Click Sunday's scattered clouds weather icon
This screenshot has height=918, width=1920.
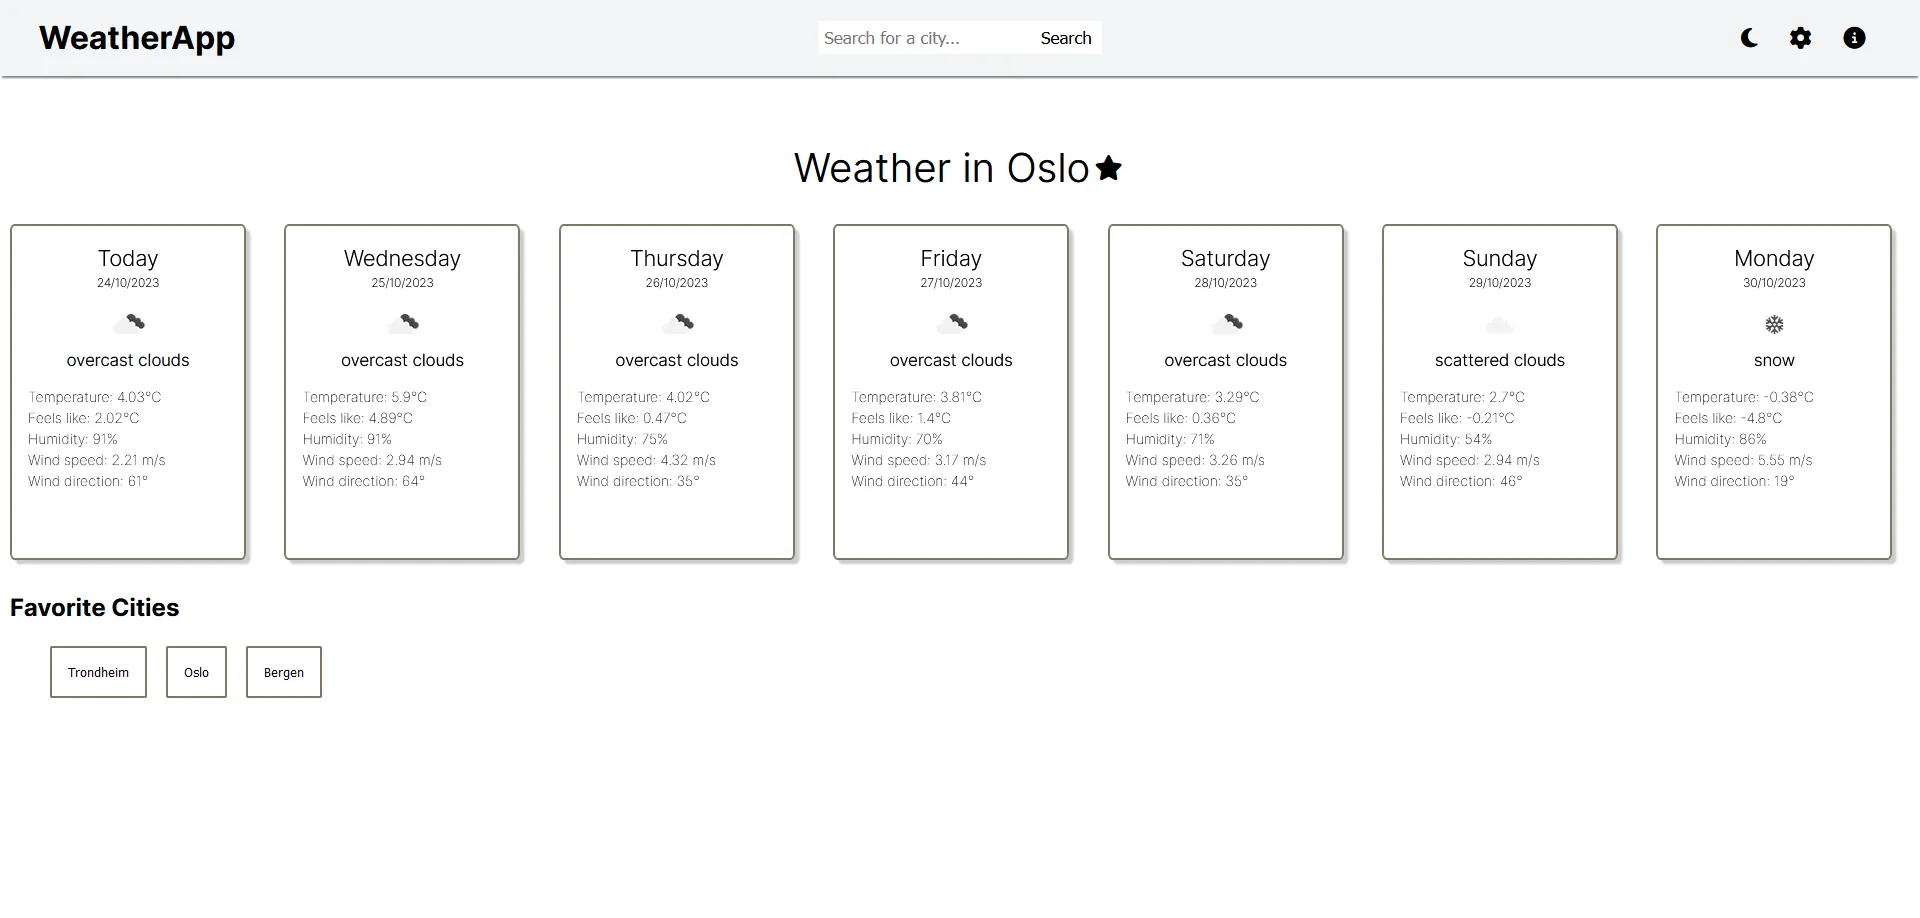(x=1499, y=325)
